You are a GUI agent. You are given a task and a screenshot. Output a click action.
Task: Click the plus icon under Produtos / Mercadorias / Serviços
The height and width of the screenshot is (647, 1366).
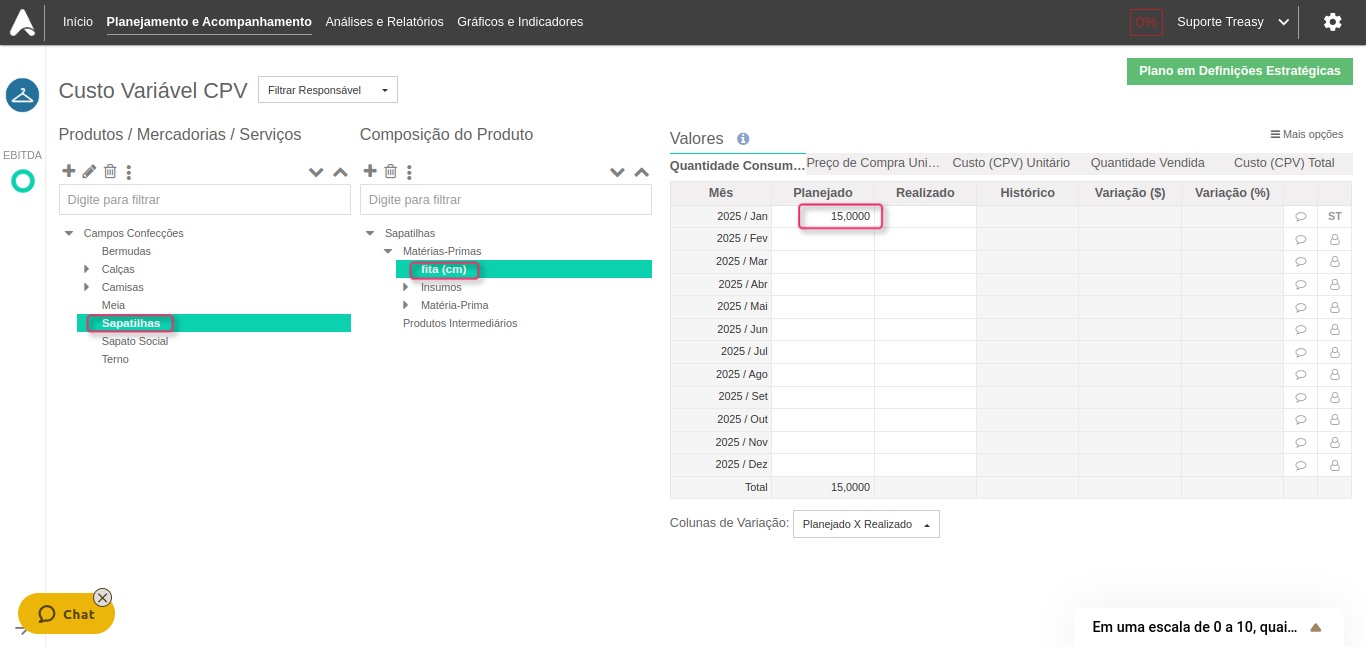[x=69, y=171]
